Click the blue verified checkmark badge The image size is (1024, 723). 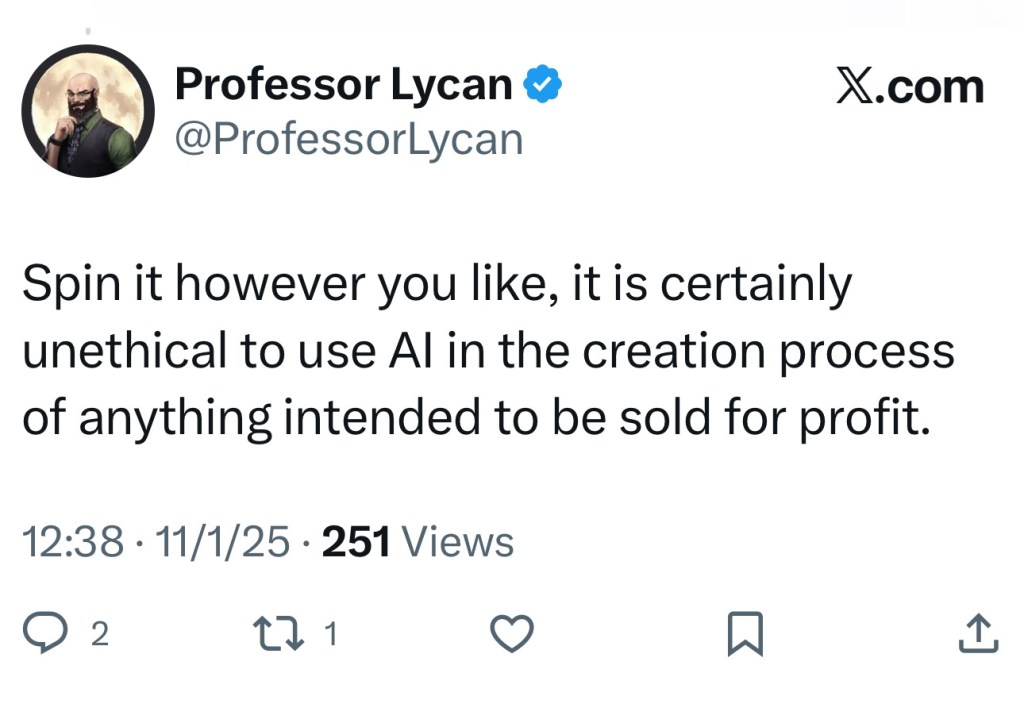point(542,87)
